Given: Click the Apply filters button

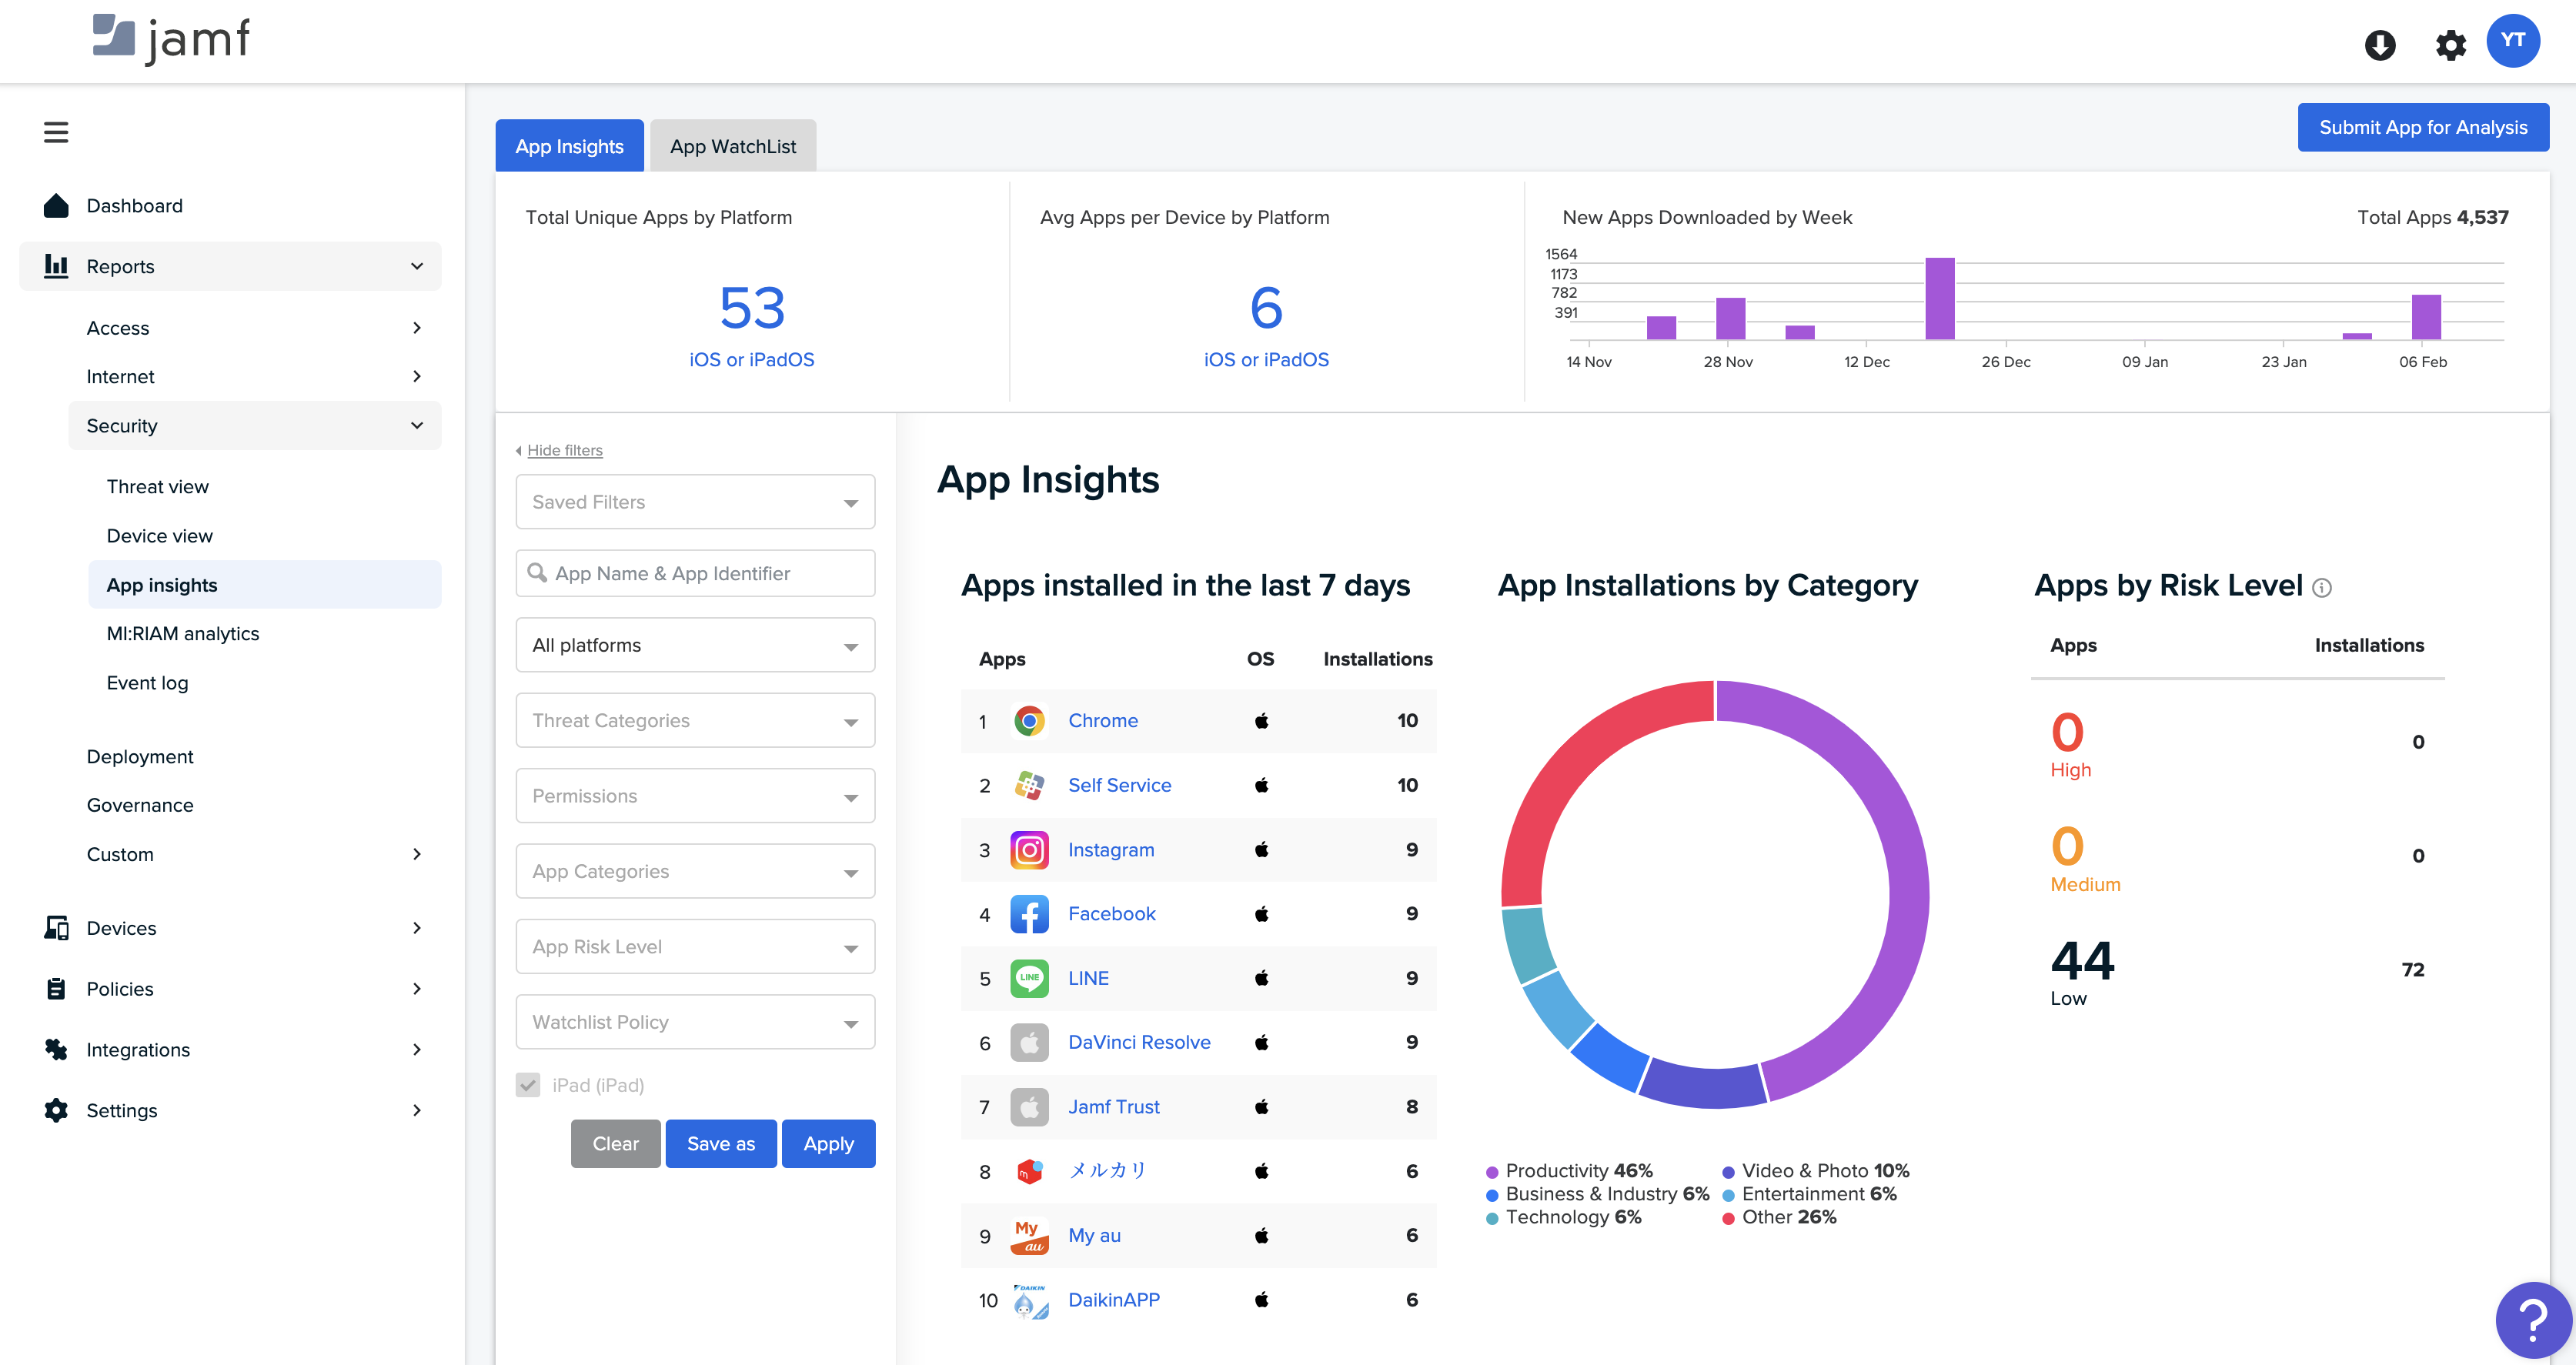Looking at the screenshot, I should [x=828, y=1143].
